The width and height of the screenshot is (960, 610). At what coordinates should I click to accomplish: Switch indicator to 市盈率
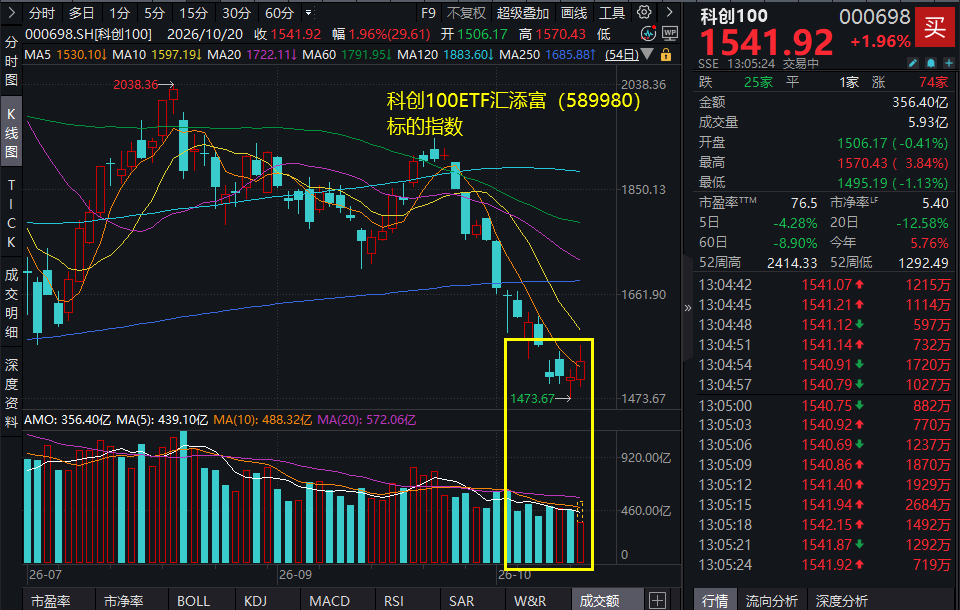50,601
